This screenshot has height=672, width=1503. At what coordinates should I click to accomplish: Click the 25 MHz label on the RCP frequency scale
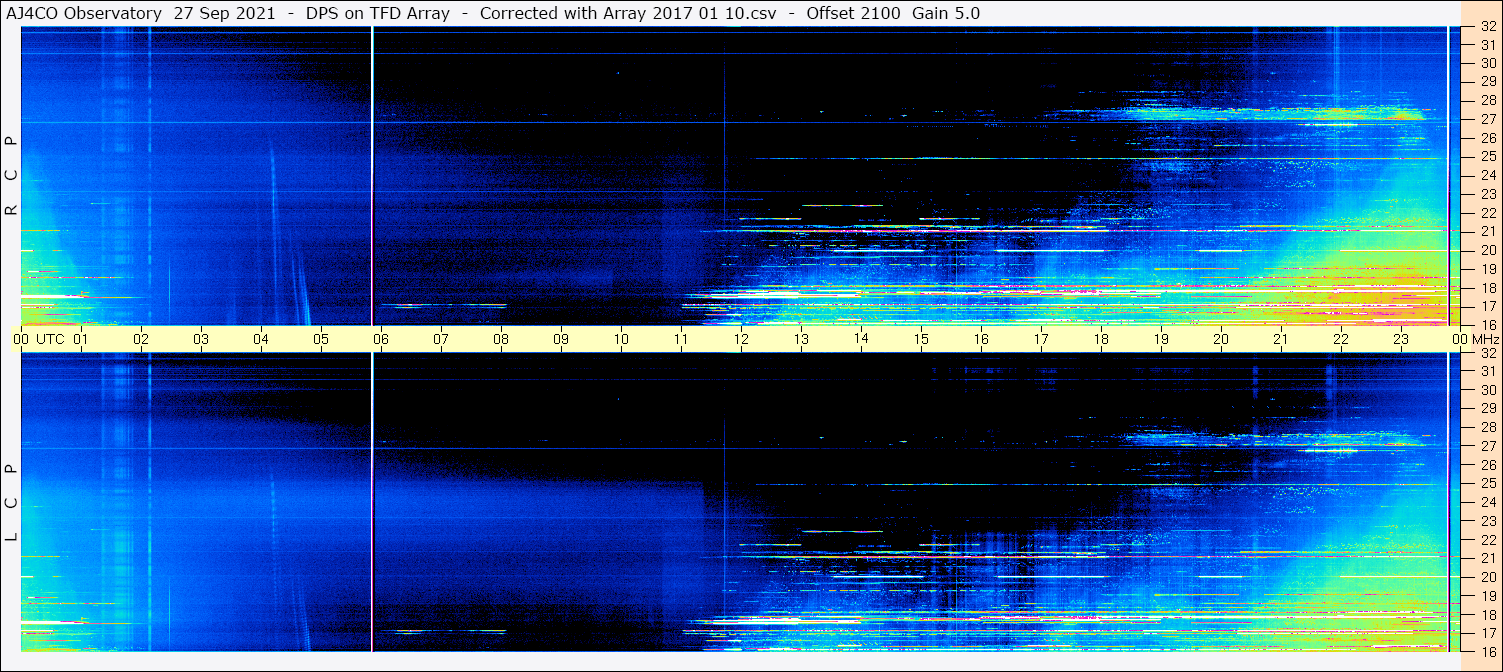(x=1488, y=156)
